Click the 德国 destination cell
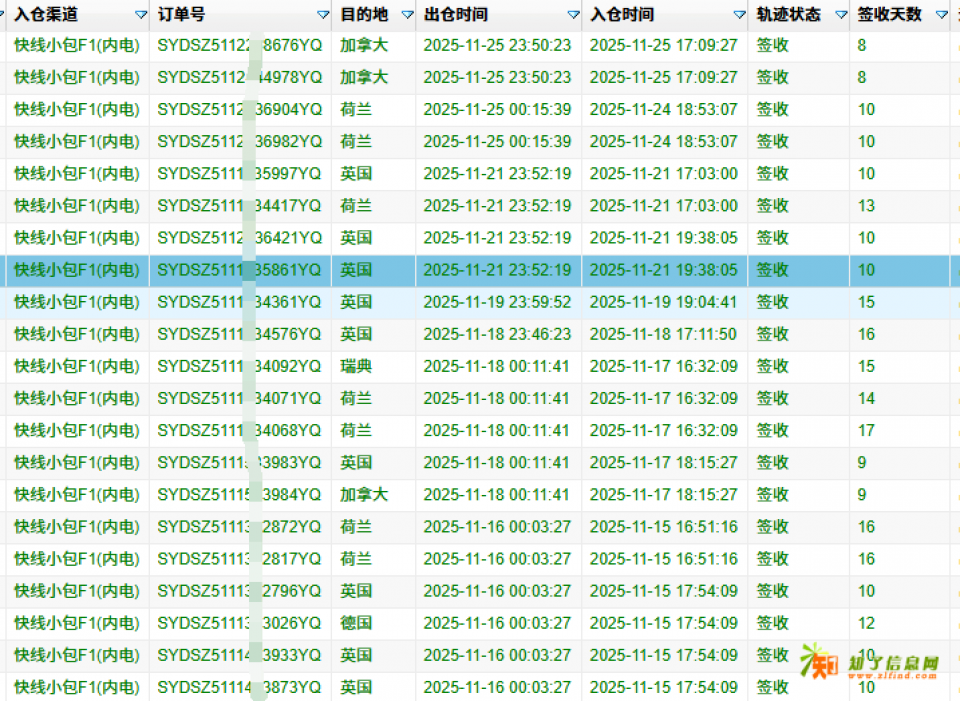This screenshot has height=701, width=960. tap(356, 623)
